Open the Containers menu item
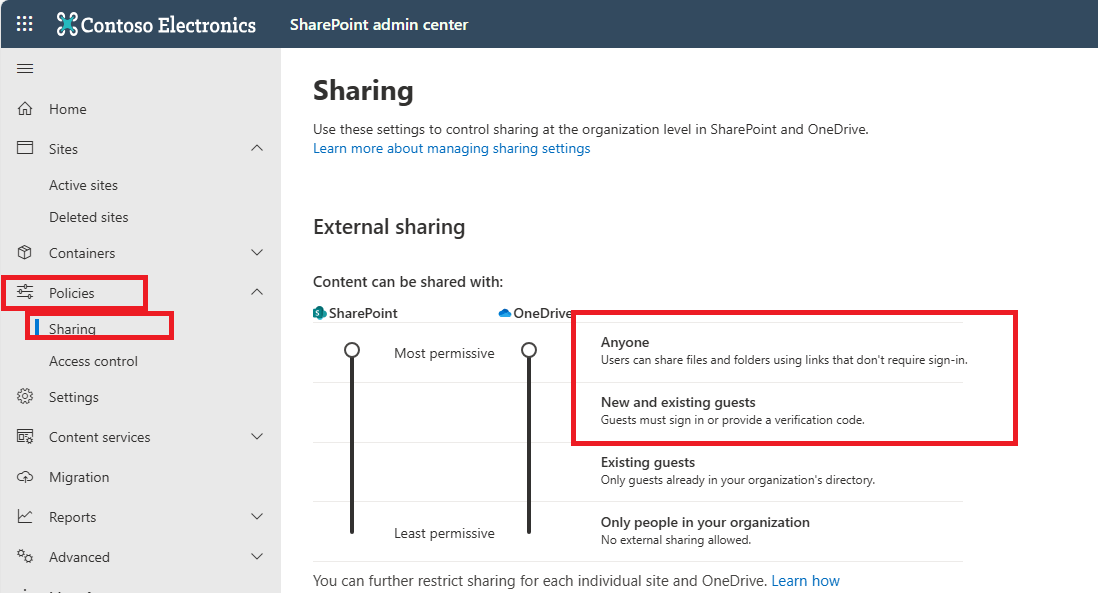This screenshot has height=593, width=1098. coord(82,253)
